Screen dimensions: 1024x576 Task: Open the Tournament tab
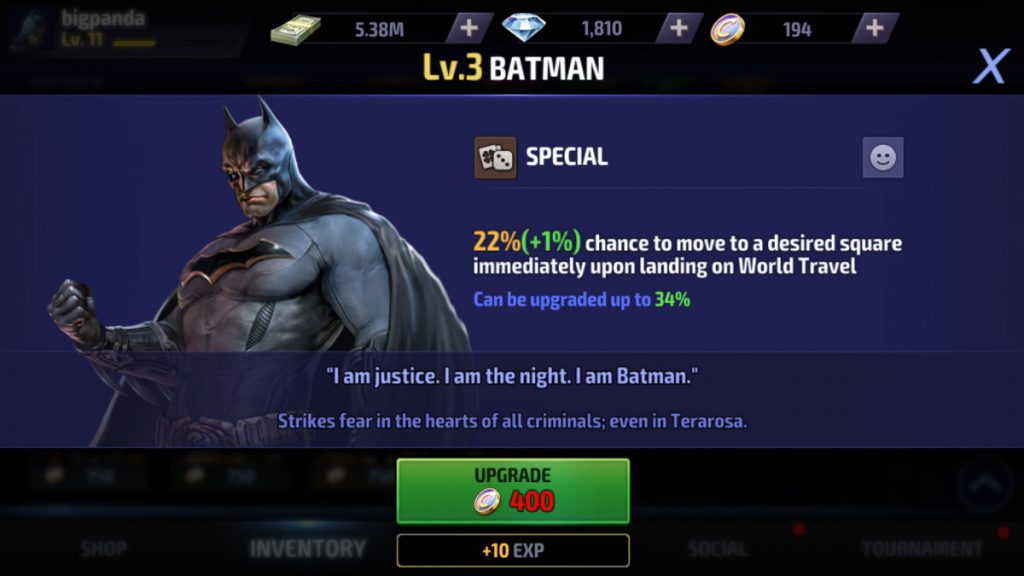921,549
